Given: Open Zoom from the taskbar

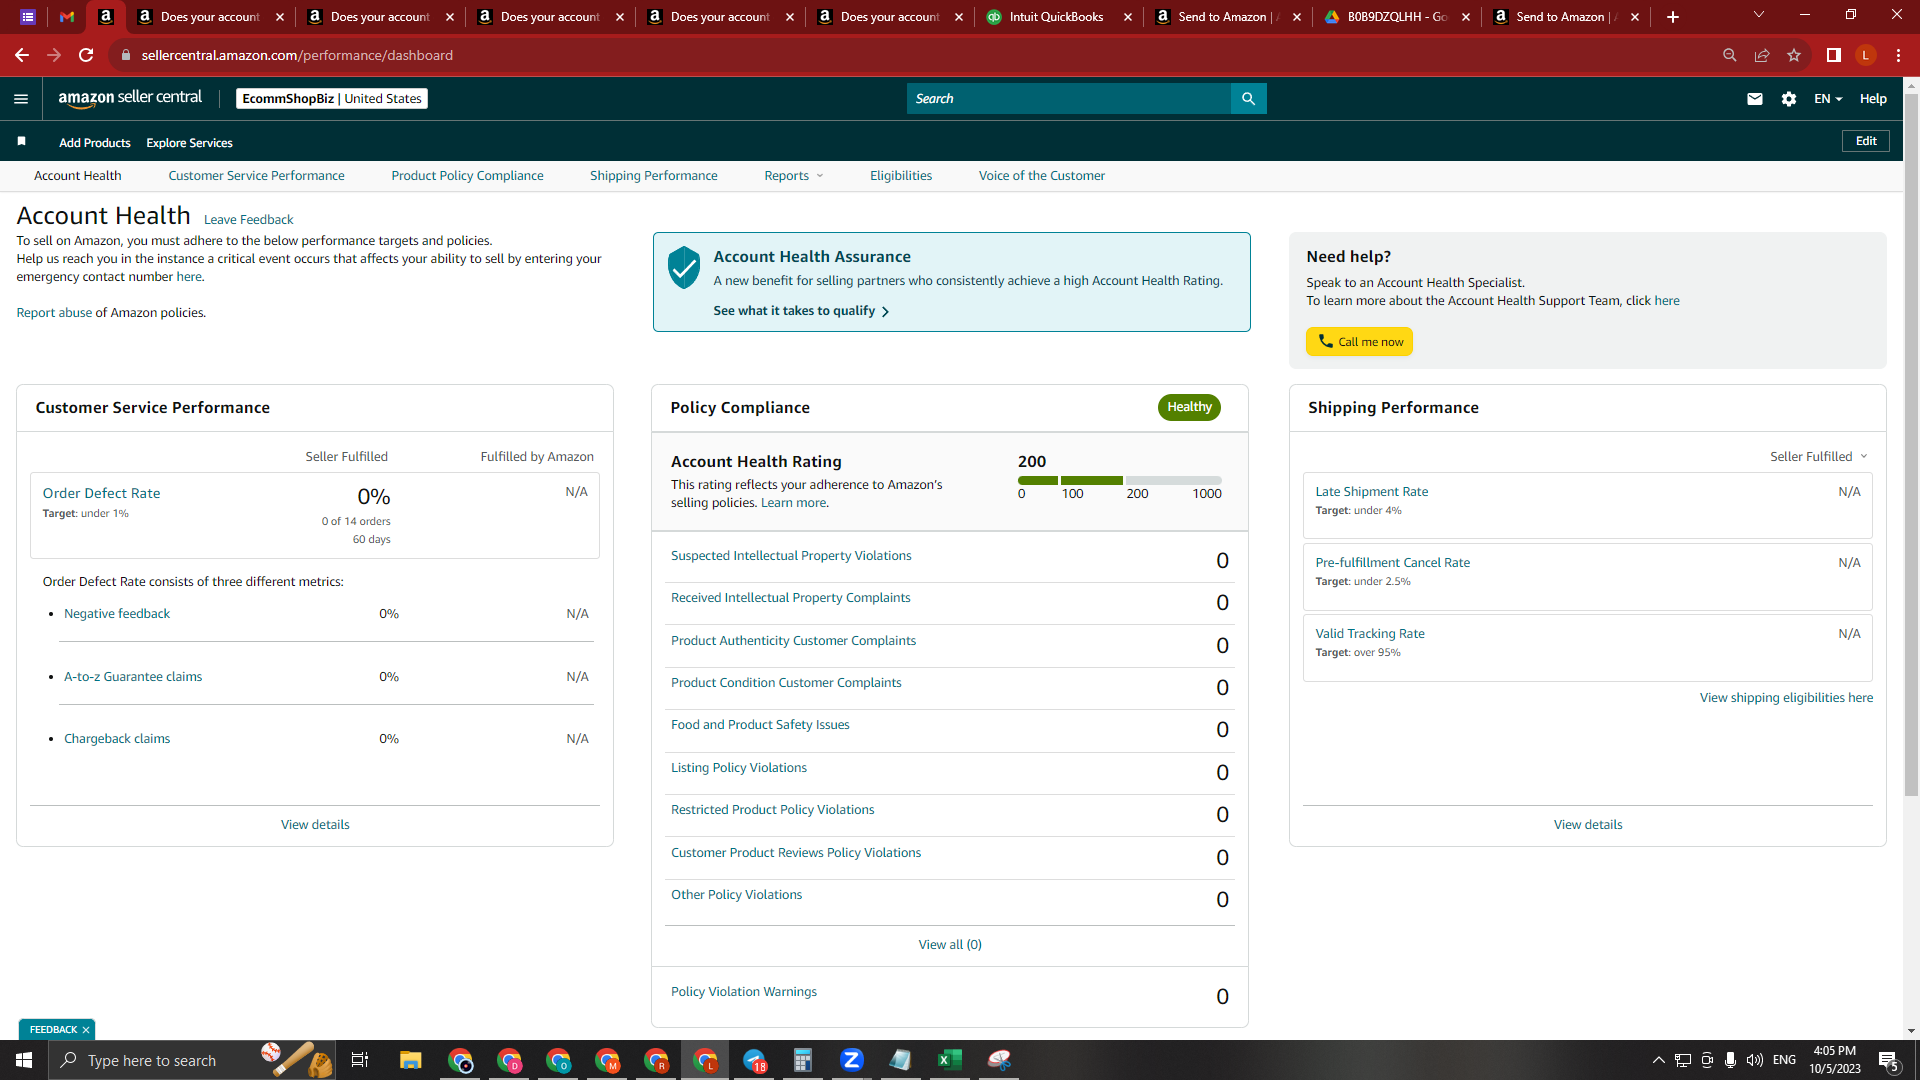Looking at the screenshot, I should 852,1060.
